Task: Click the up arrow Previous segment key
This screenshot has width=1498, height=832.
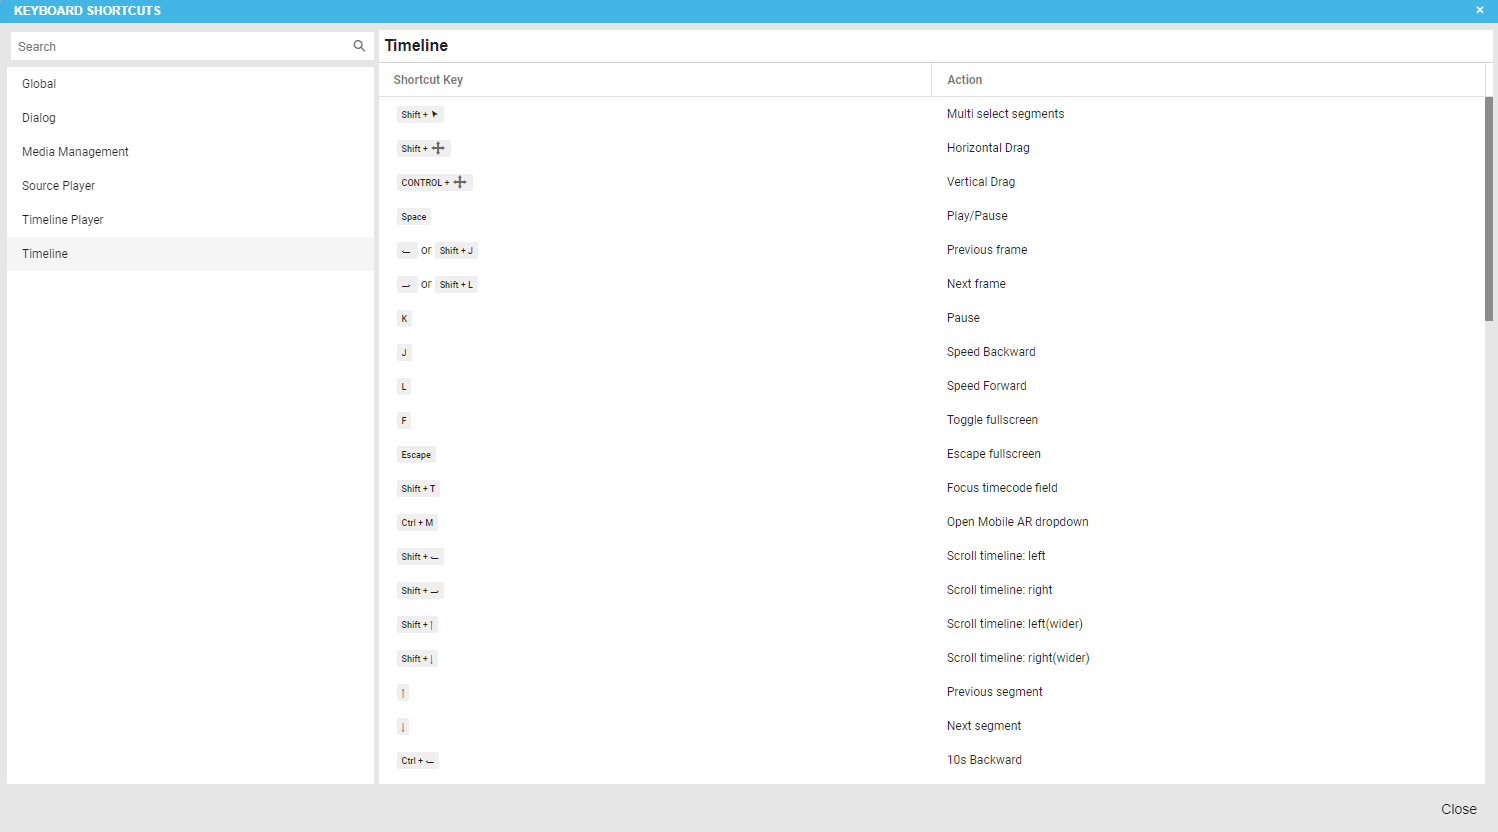Action: (x=403, y=693)
